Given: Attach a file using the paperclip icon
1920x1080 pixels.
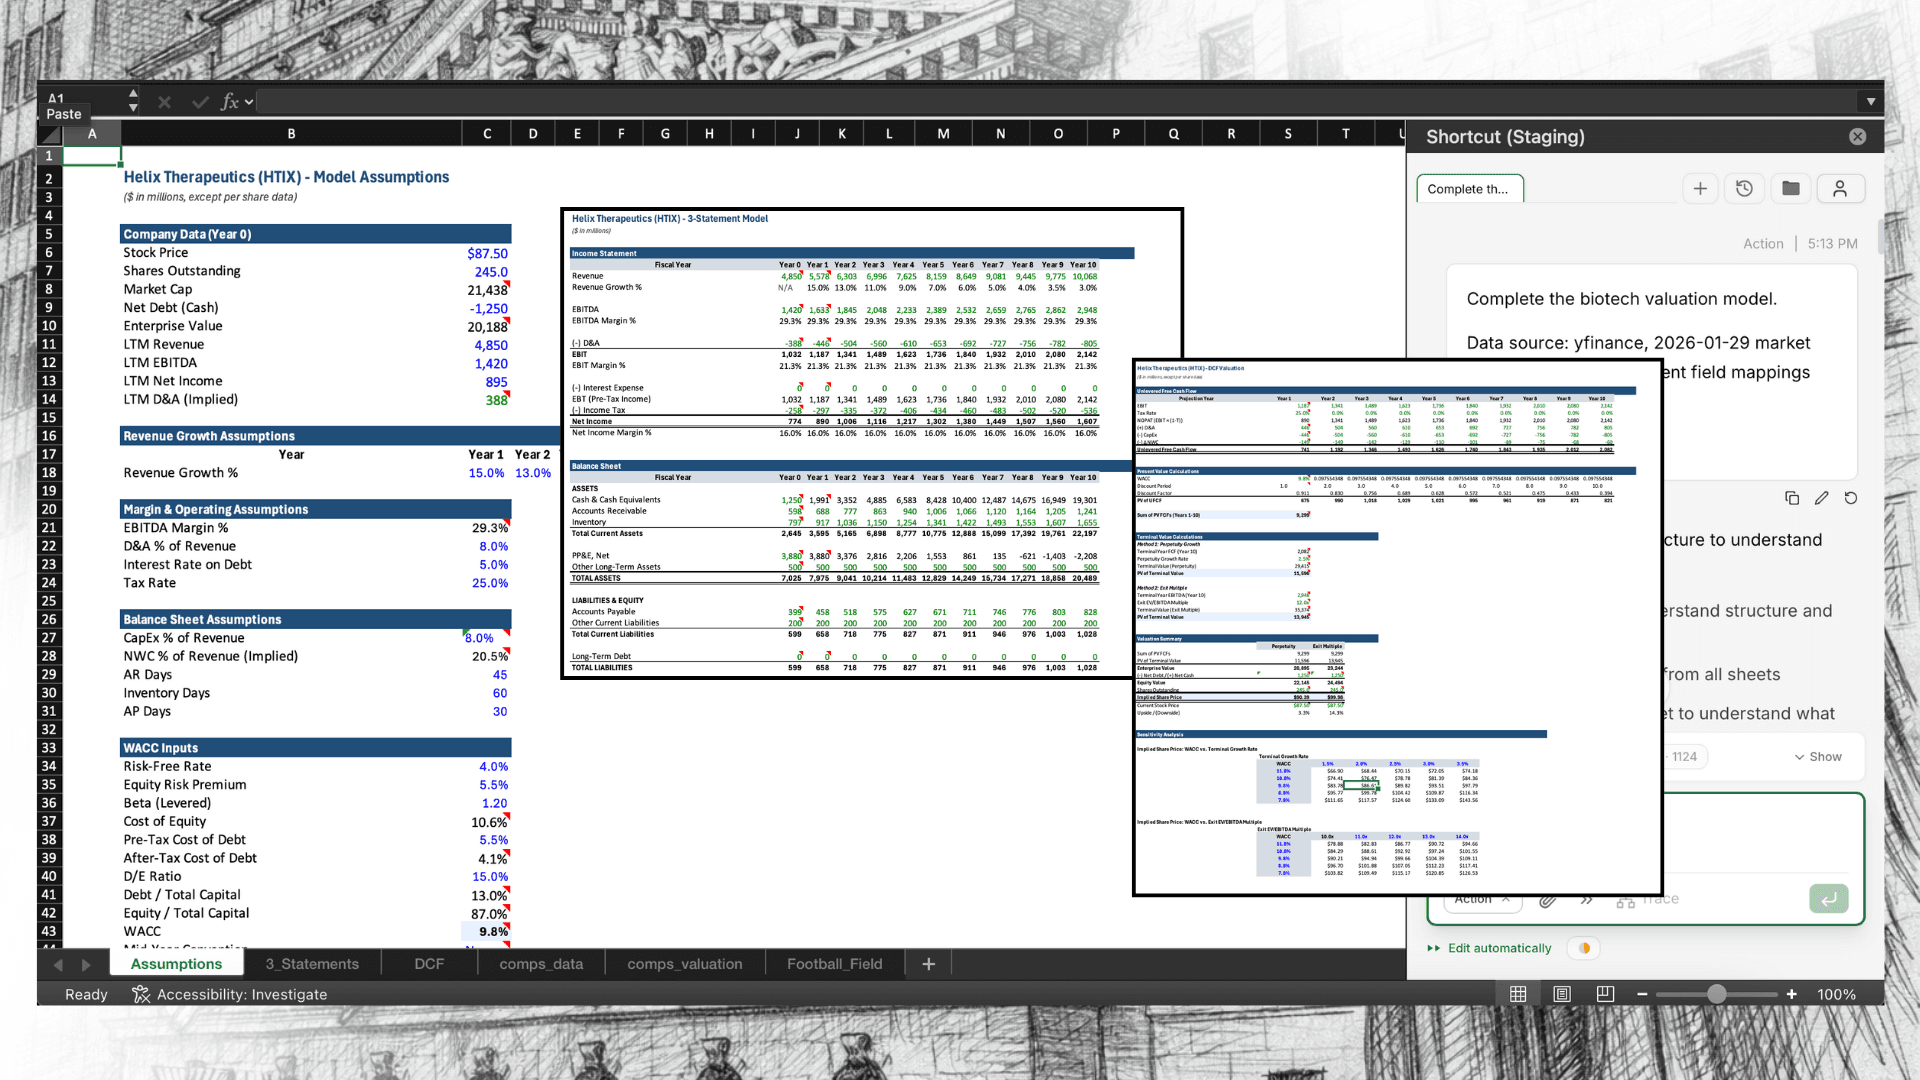Looking at the screenshot, I should (1548, 899).
